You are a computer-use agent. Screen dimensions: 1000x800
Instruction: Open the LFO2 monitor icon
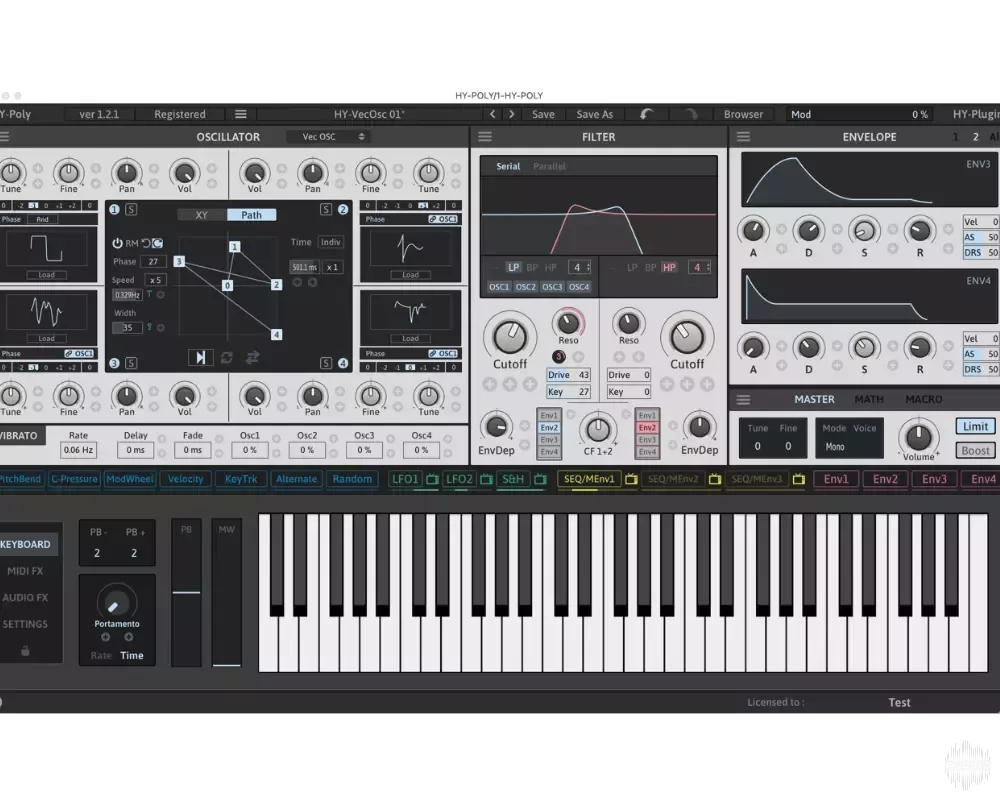(x=486, y=479)
